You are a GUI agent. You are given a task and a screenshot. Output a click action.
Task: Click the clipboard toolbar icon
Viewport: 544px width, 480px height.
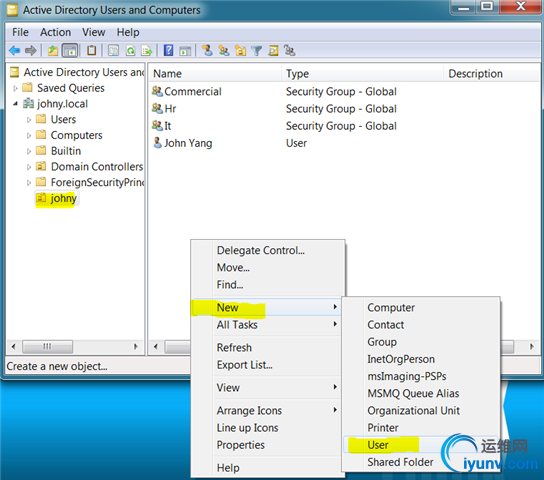tap(92, 51)
